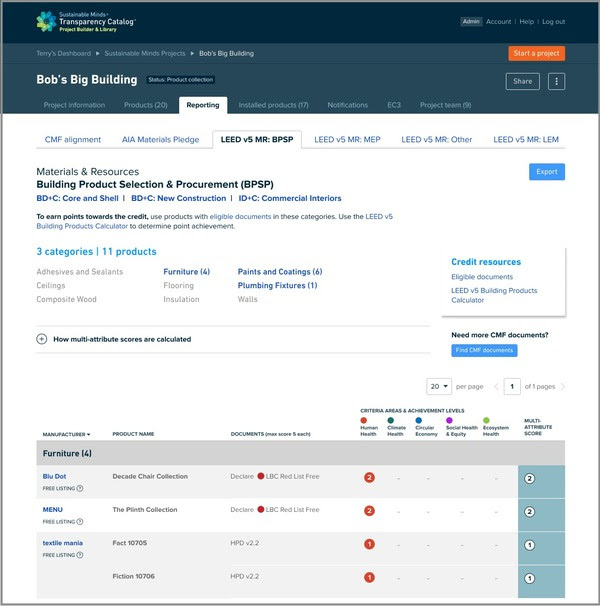600x606 pixels.
Task: Click the Find CMF documents button
Action: click(484, 351)
